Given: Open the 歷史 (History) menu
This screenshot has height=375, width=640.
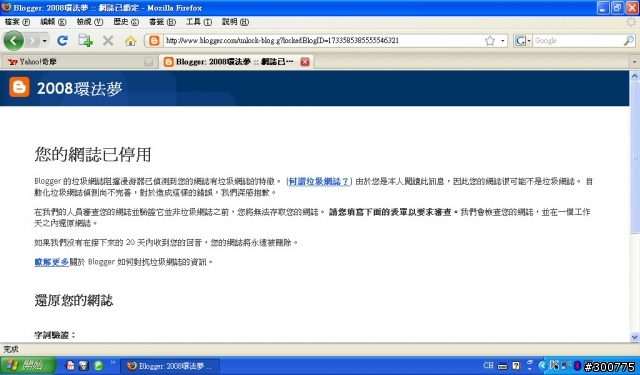Looking at the screenshot, I should pos(126,22).
